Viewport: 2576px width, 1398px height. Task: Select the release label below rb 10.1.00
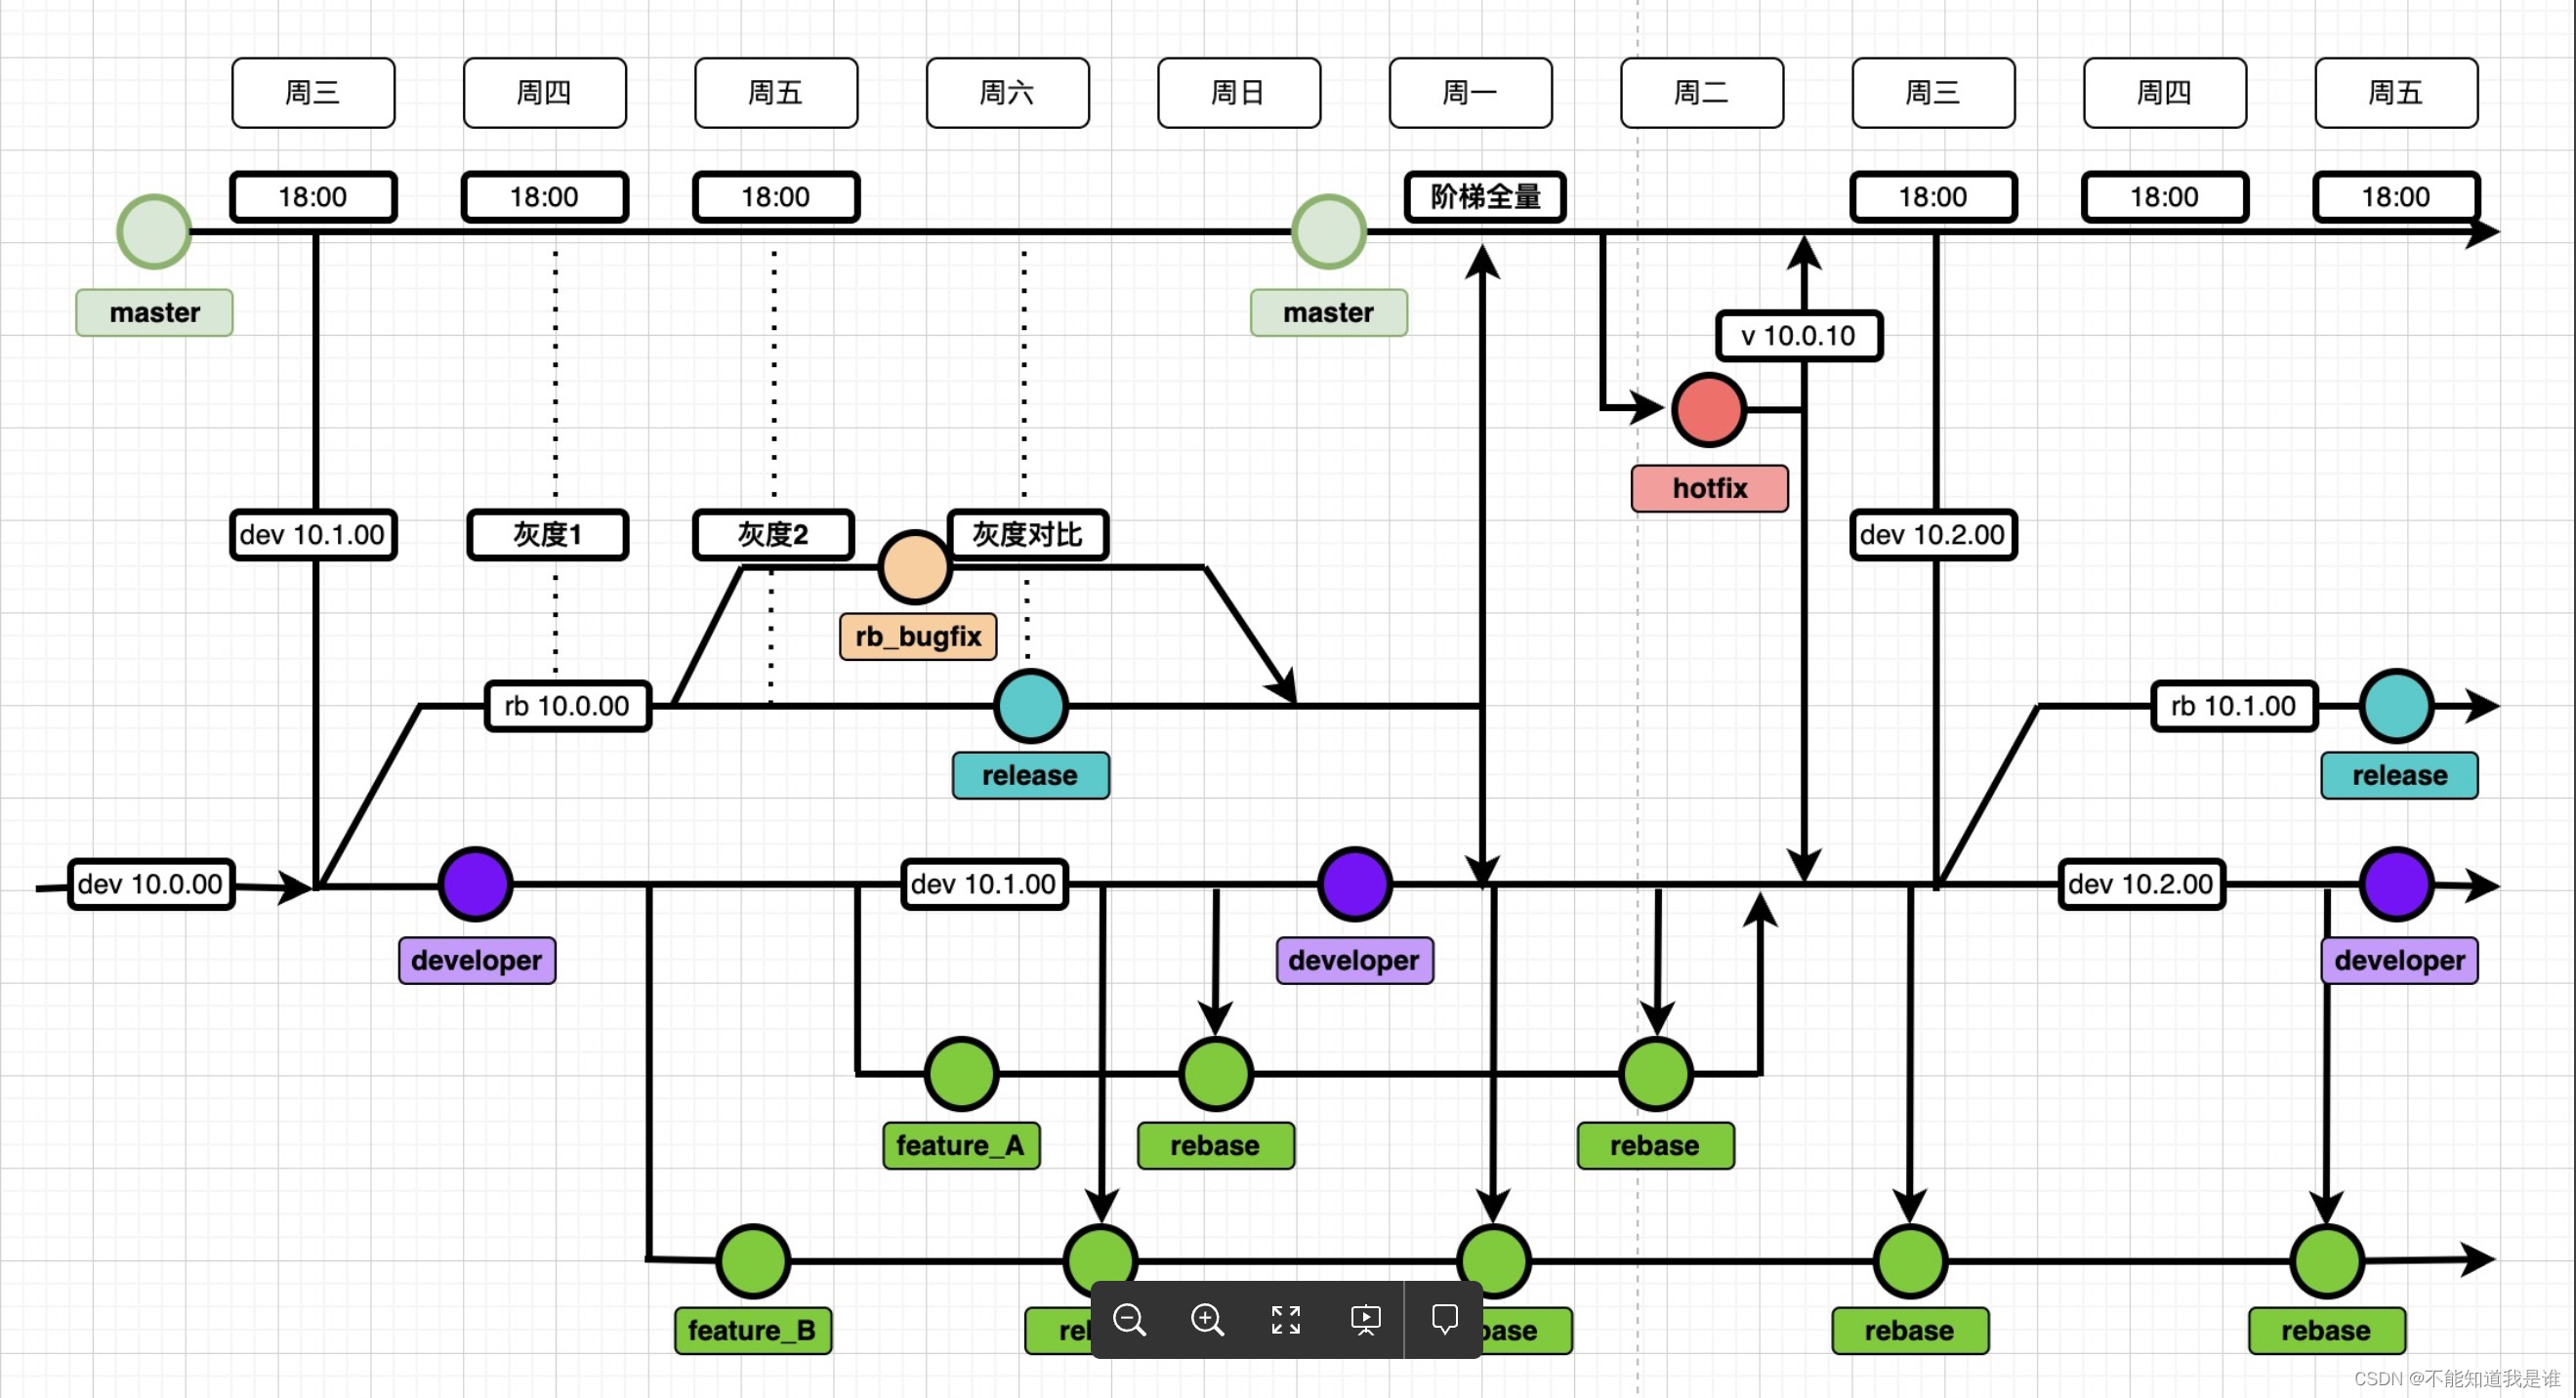(x=2399, y=775)
